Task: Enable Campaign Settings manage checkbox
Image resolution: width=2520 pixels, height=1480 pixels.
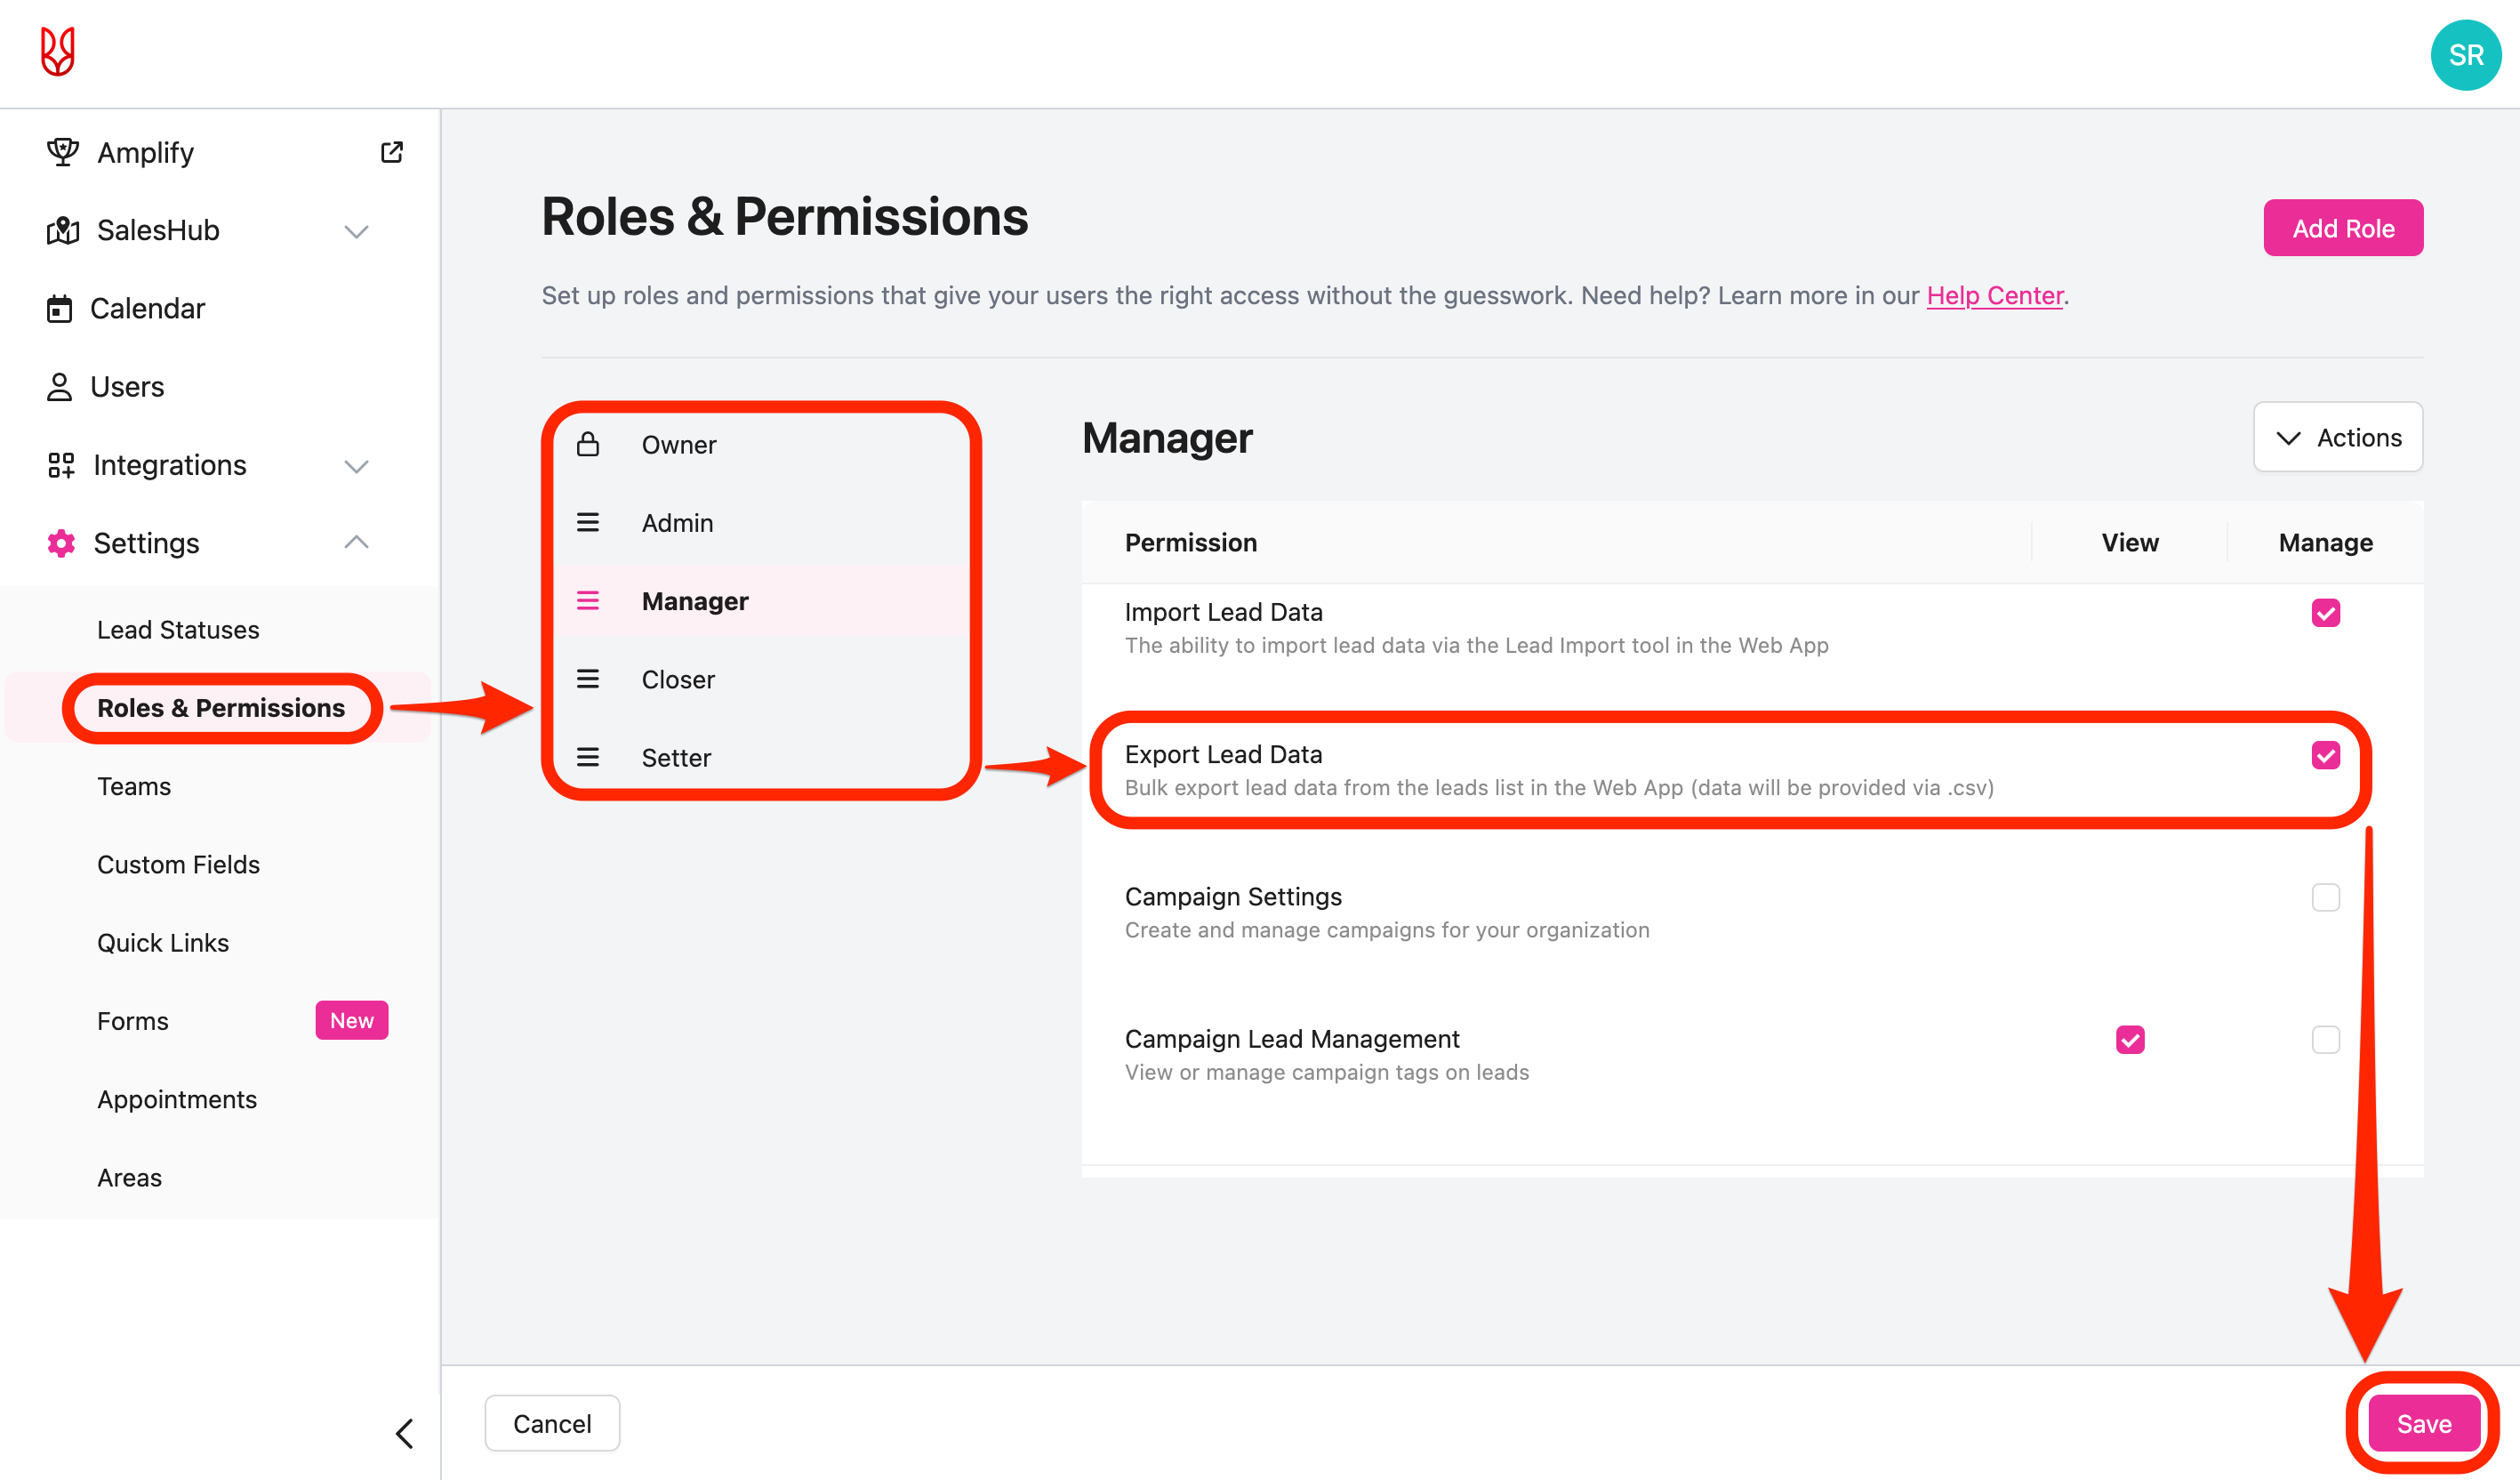Action: [2325, 897]
